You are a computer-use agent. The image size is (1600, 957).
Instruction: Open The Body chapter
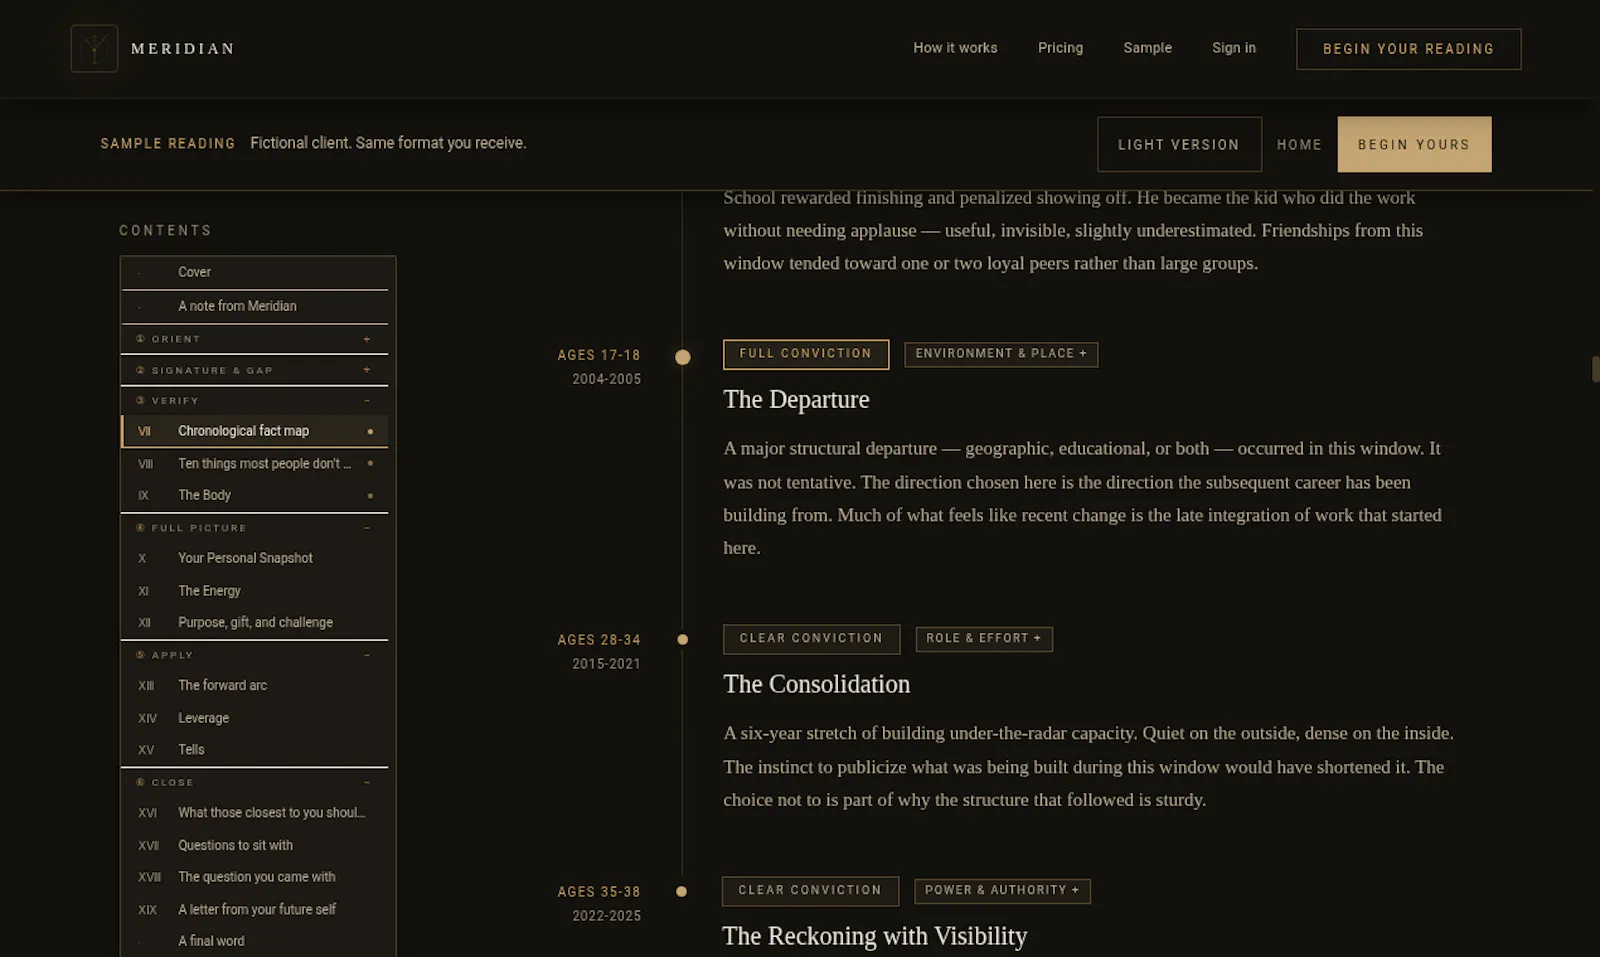[x=254, y=495]
